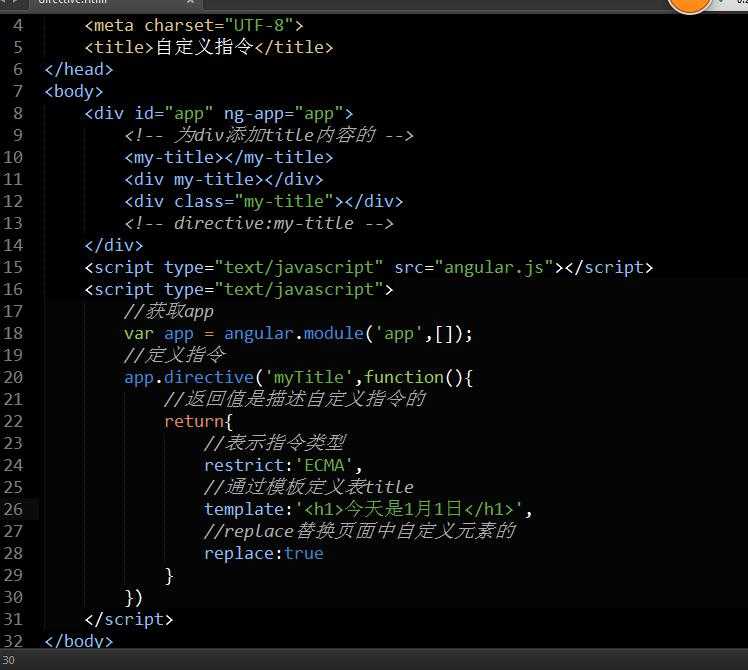
Task: Click the closing </head> tag
Action: (79, 69)
